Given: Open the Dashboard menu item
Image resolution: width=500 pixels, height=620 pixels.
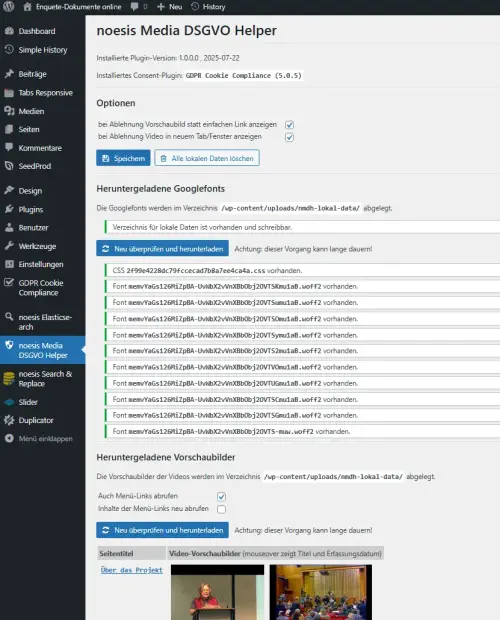Looking at the screenshot, I should coord(37,31).
